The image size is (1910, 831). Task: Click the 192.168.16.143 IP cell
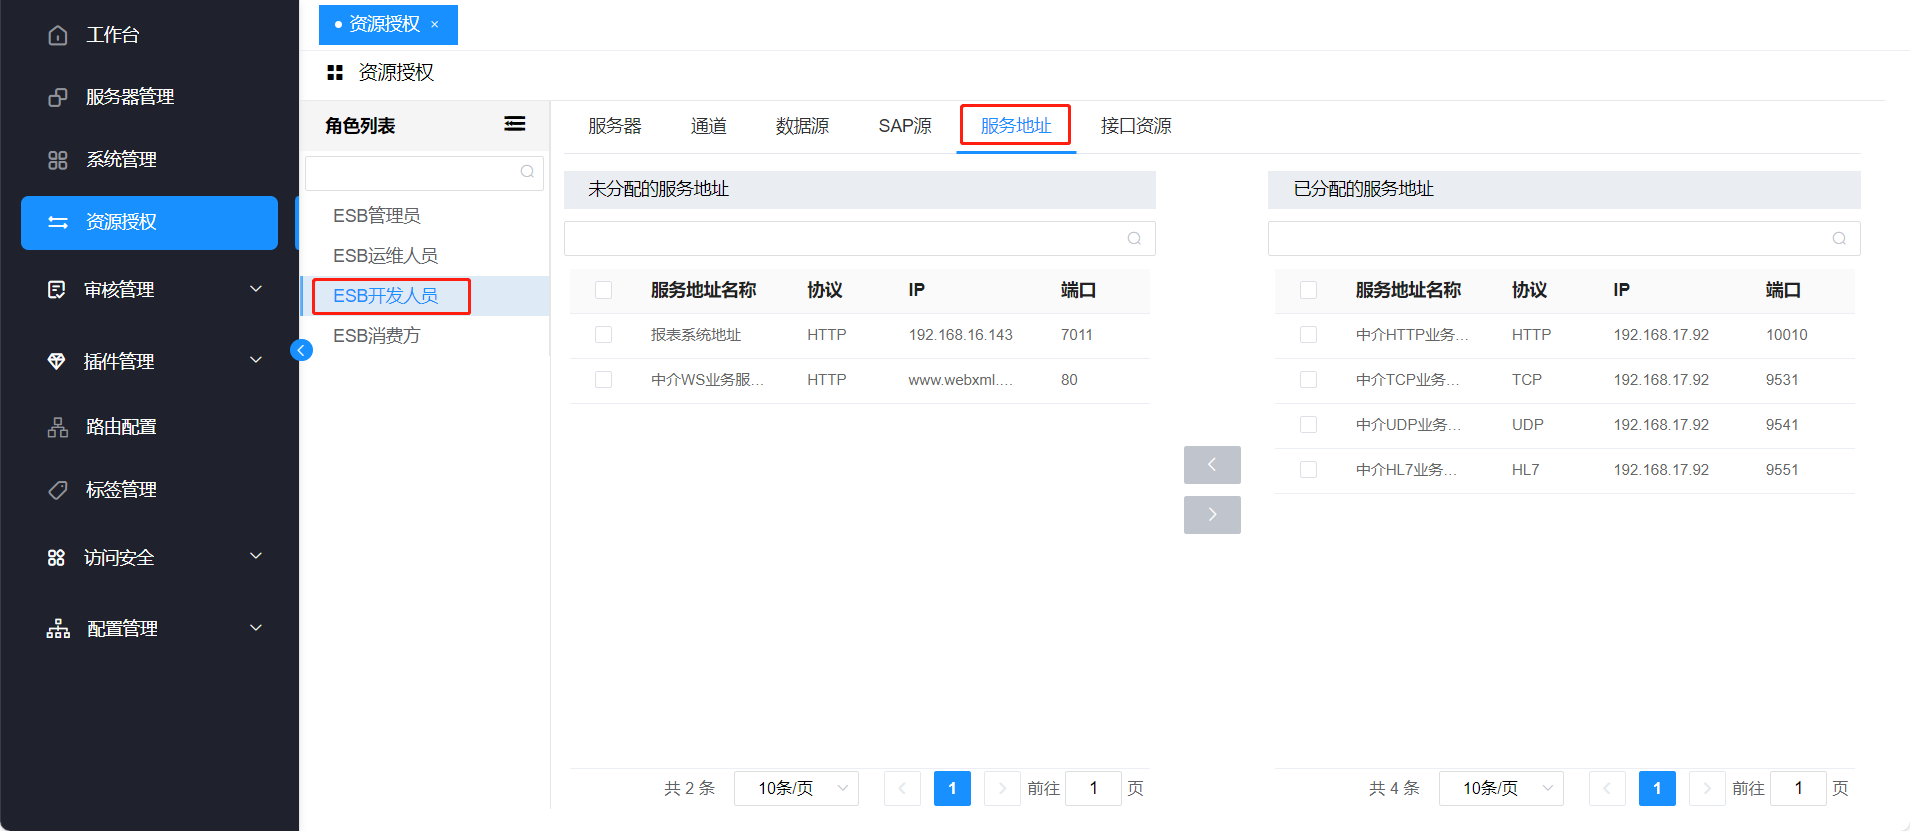961,335
